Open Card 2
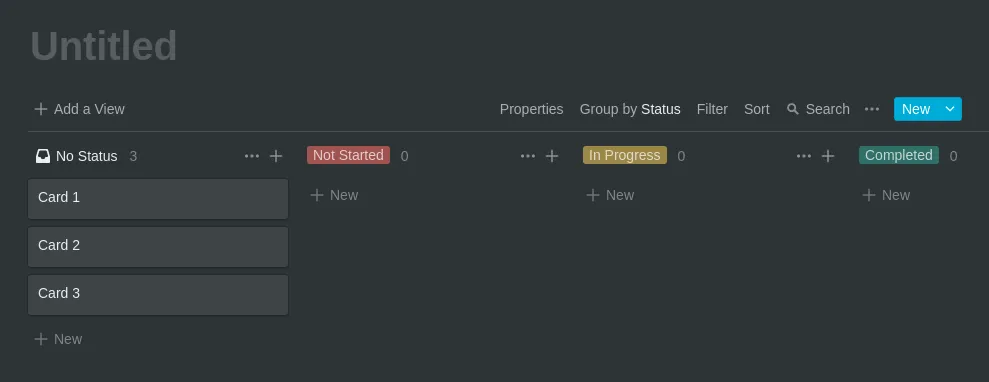 pyautogui.click(x=158, y=247)
